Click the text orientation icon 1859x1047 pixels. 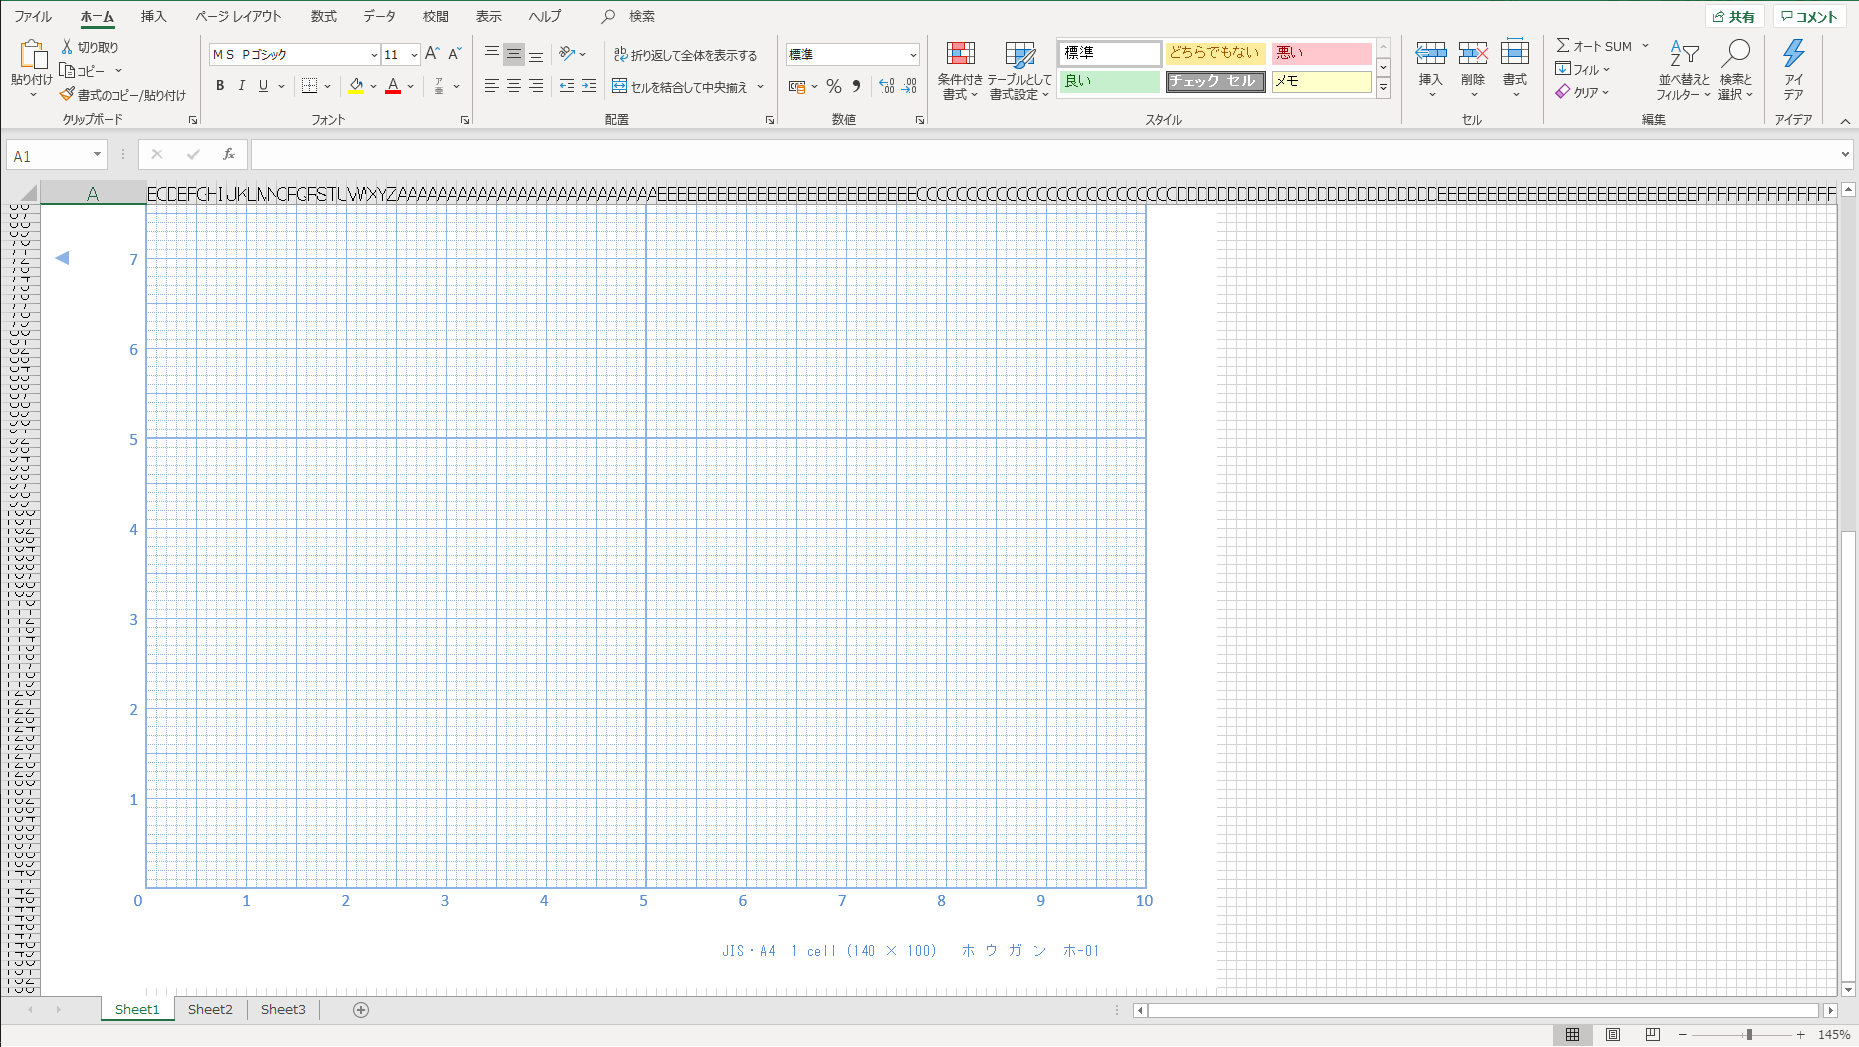(x=567, y=54)
